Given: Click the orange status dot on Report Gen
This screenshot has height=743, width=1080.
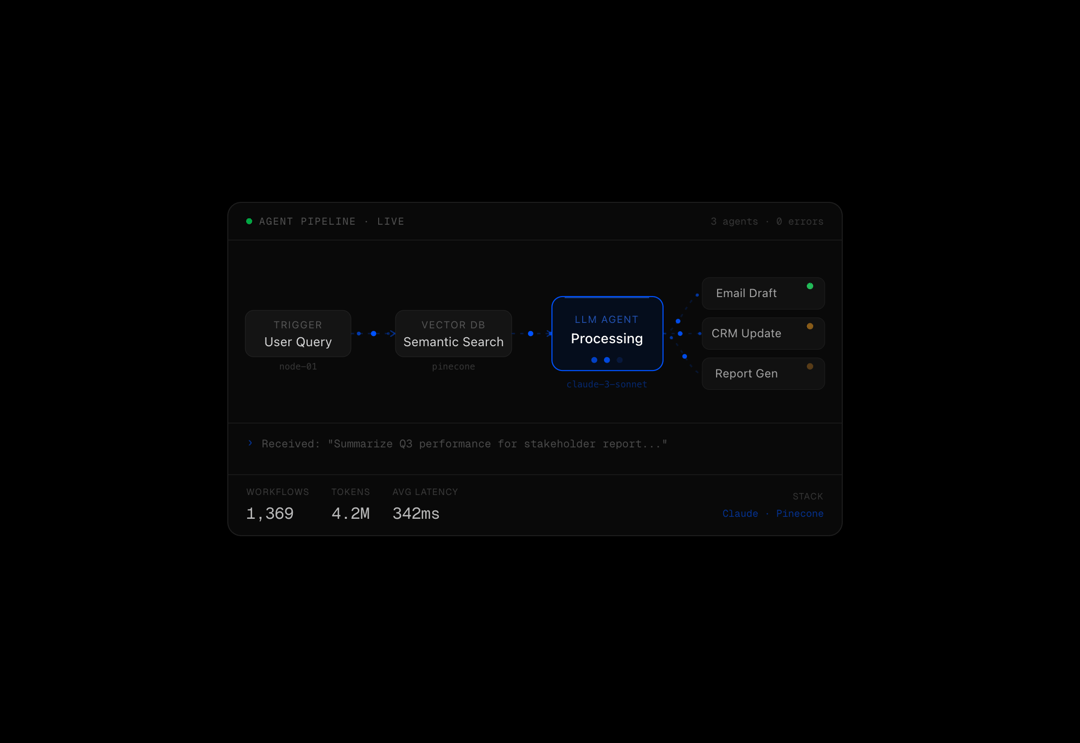Looking at the screenshot, I should coord(810,366).
